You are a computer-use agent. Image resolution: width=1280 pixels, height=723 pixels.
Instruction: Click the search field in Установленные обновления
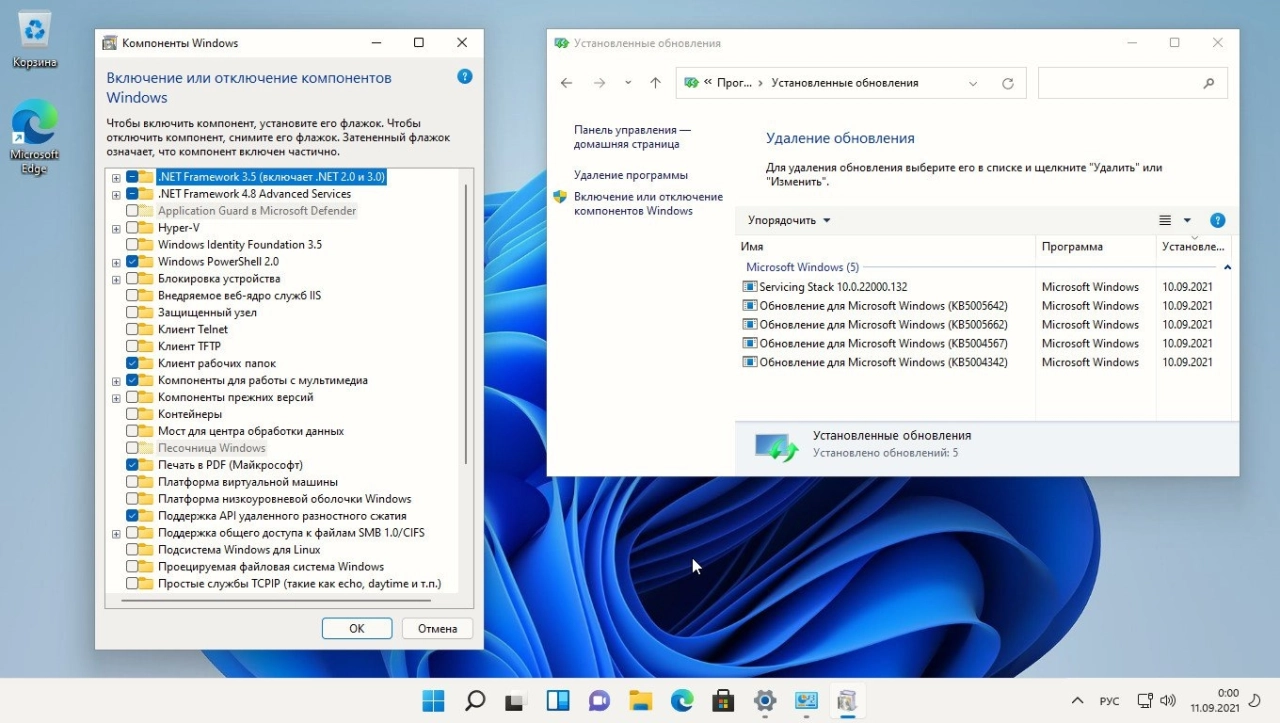pyautogui.click(x=1133, y=83)
